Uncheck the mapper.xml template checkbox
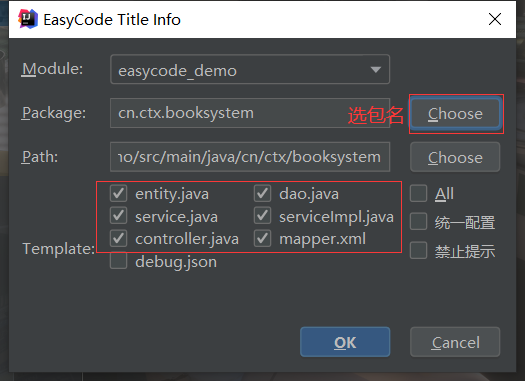525x381 pixels. 262,238
